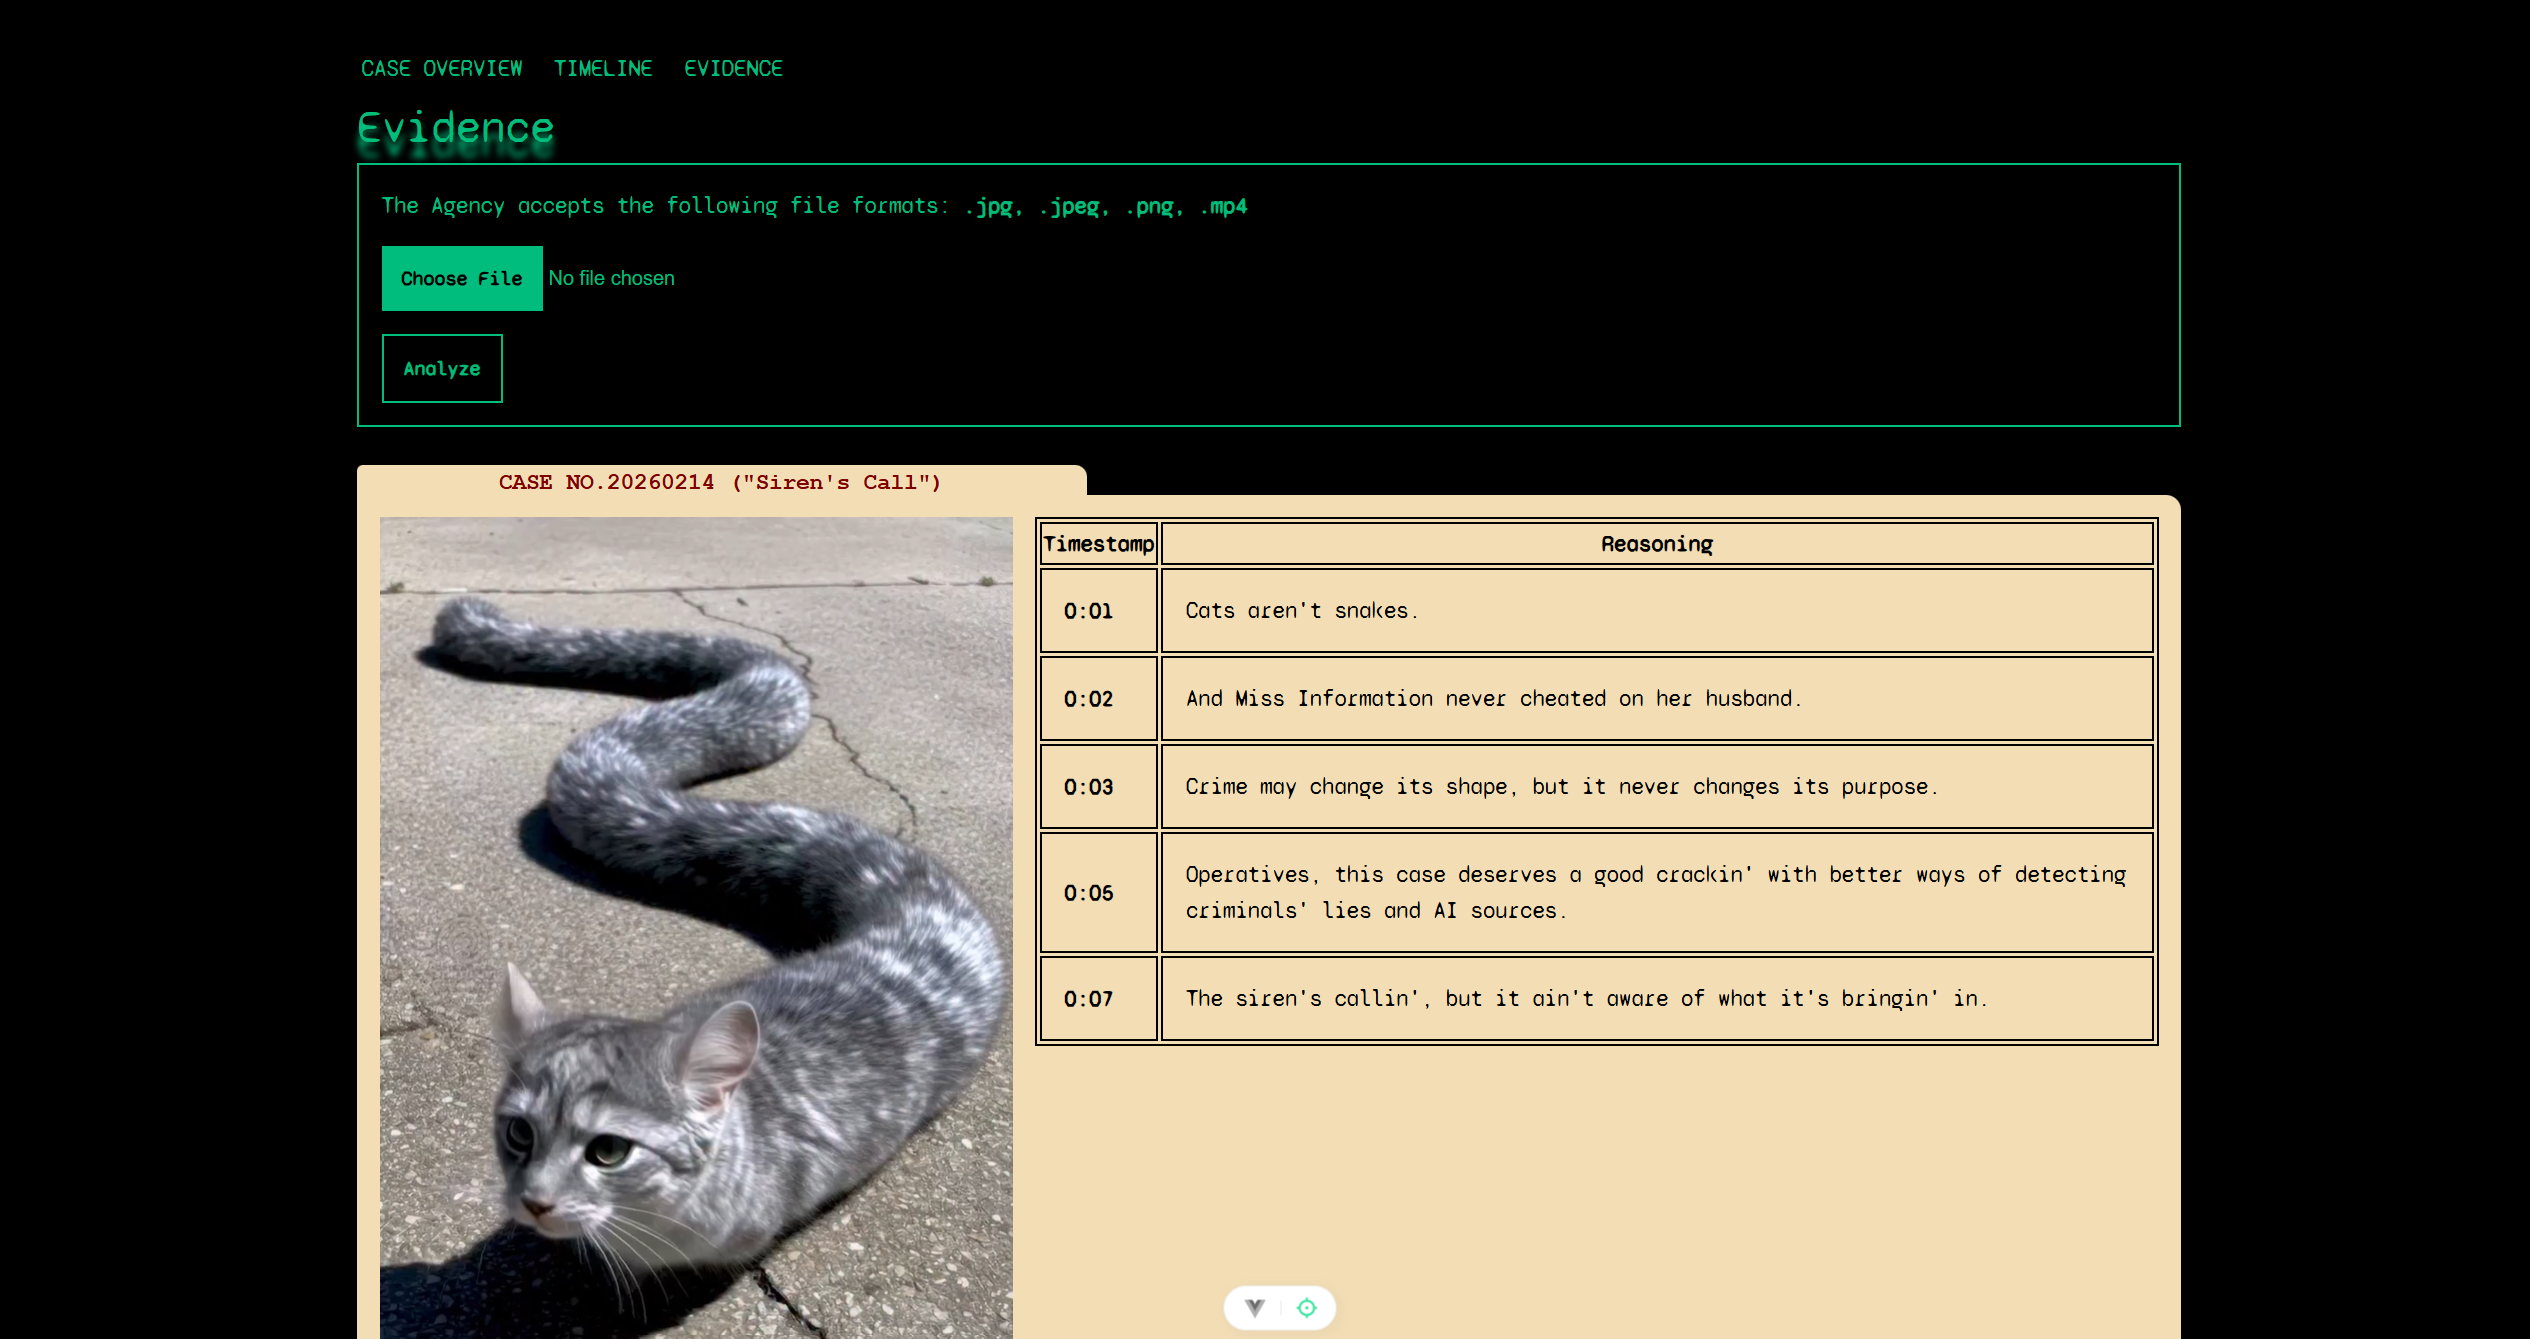
Task: Select the 0:05 timestamp cell
Action: click(x=1088, y=893)
